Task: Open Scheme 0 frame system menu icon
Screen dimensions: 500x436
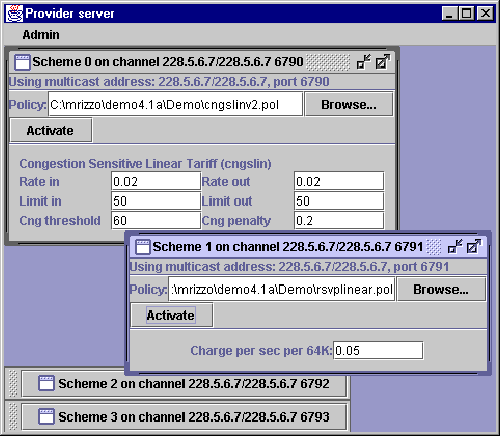Action: [22, 62]
